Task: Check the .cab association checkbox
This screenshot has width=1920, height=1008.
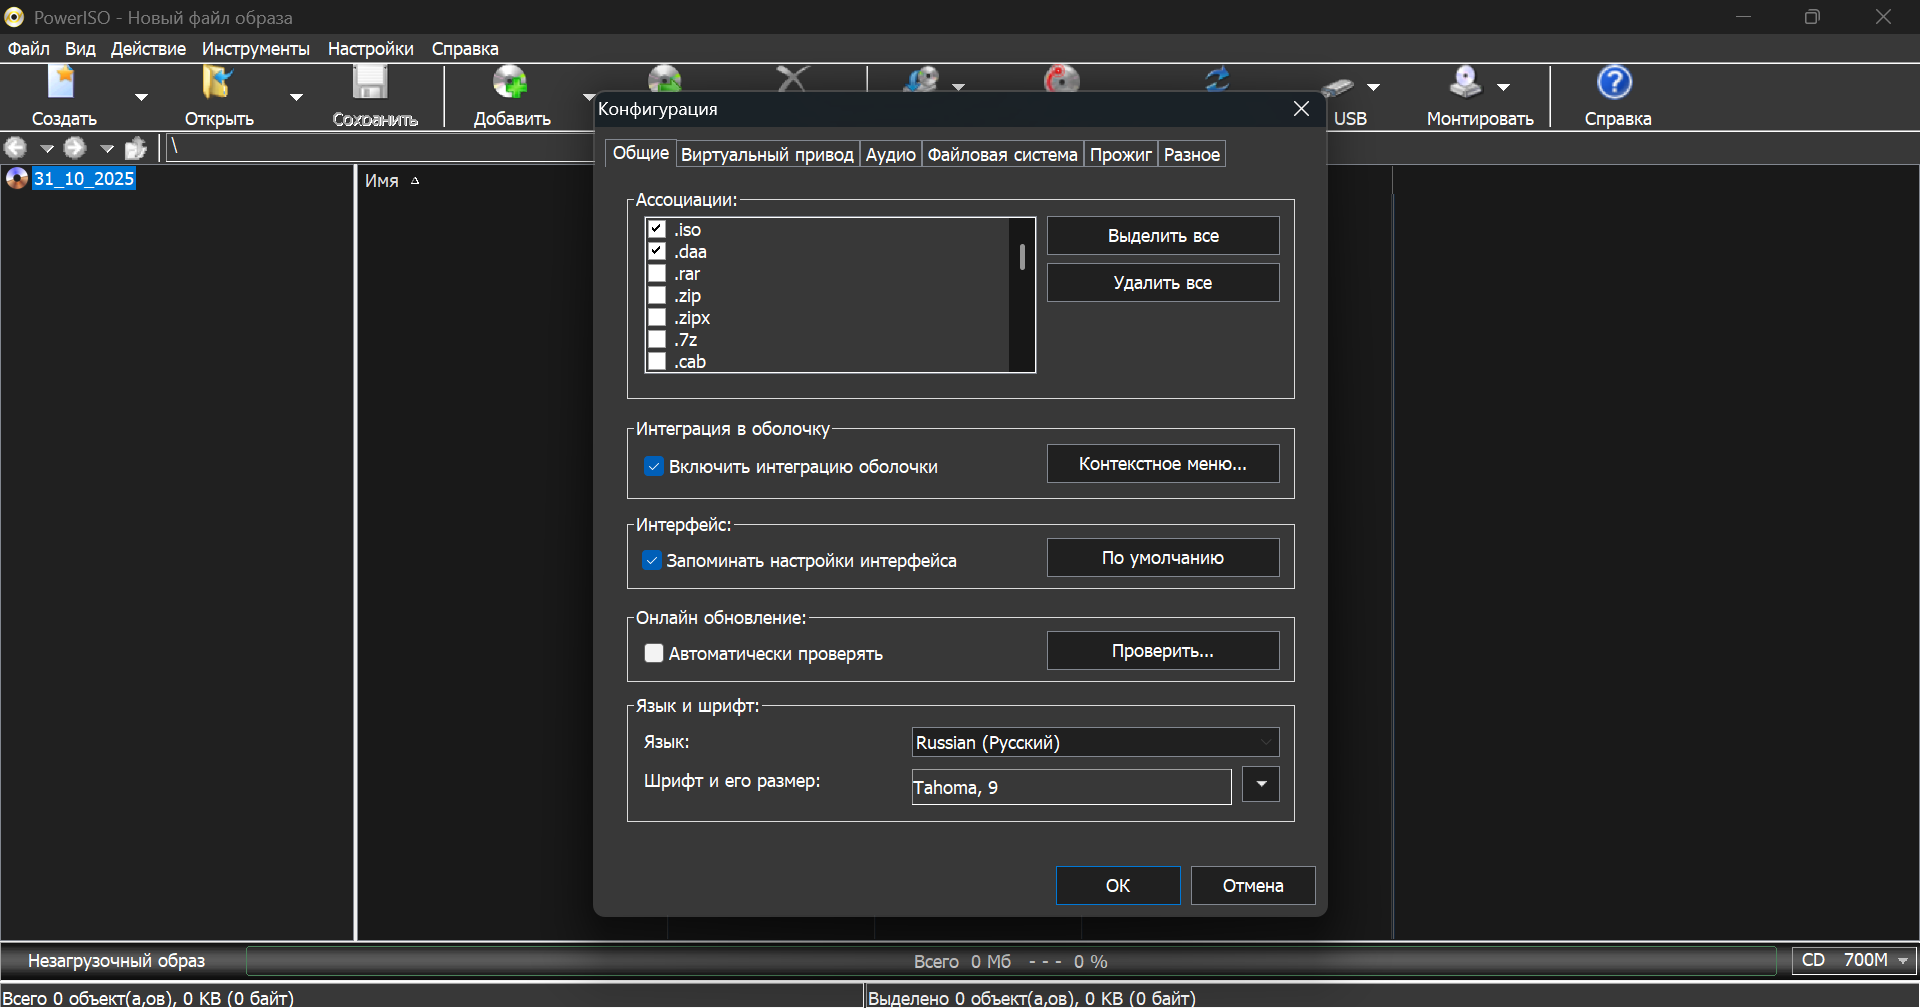Action: point(657,361)
